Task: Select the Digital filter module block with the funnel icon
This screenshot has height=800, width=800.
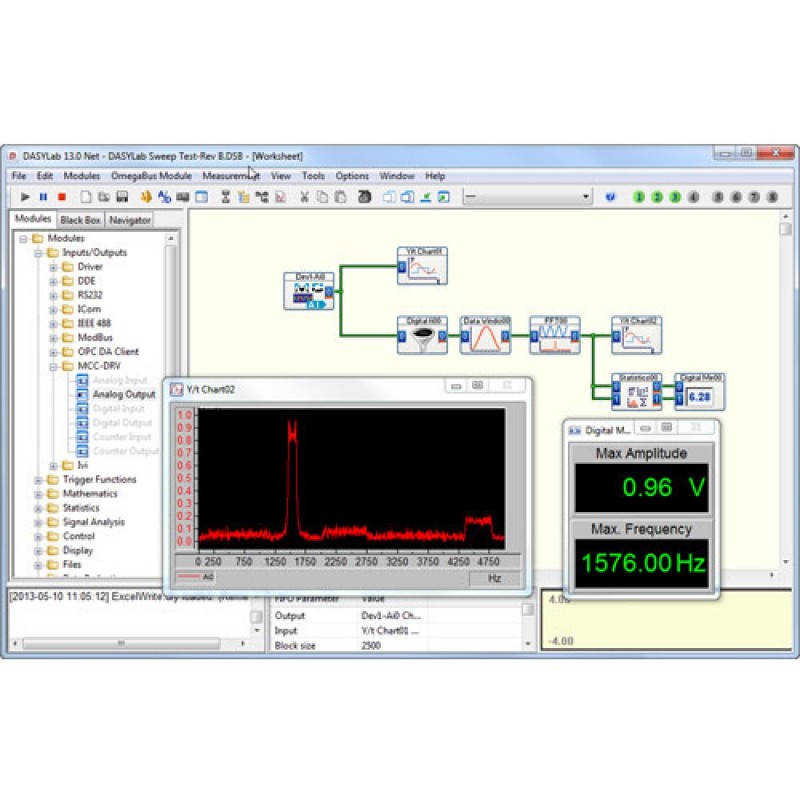Action: 422,335
